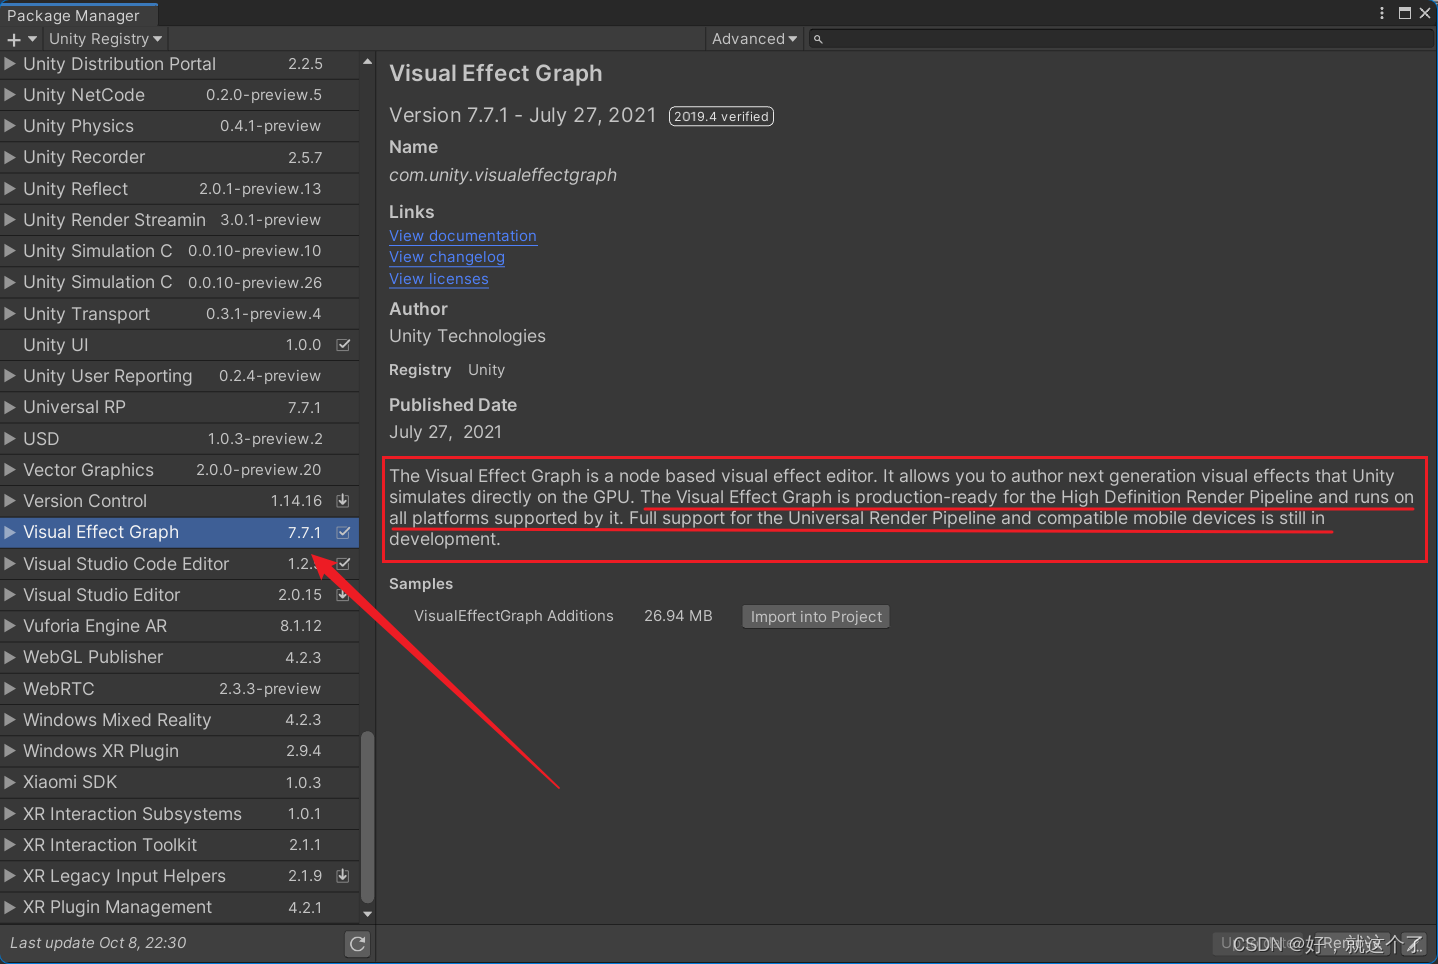Expand the Unity Physics package arrow
The height and width of the screenshot is (964, 1438).
(10, 126)
